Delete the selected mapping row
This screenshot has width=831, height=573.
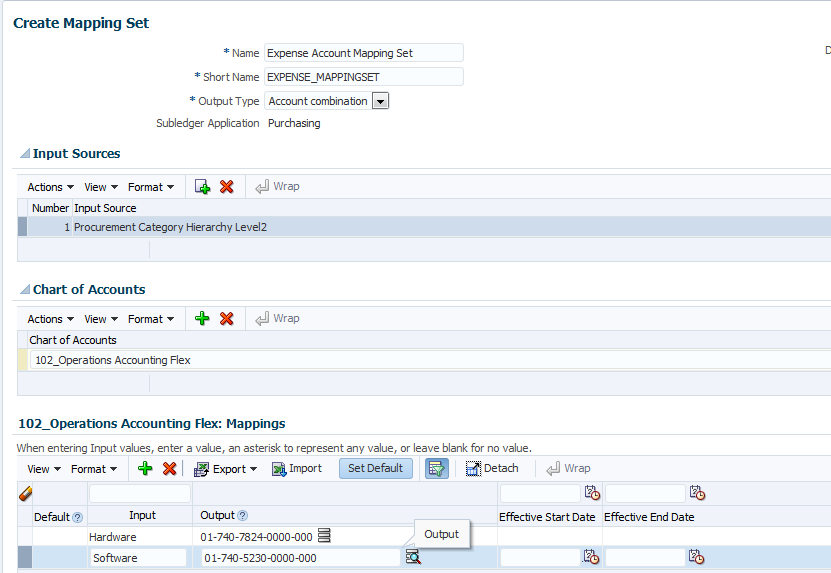[x=170, y=469]
